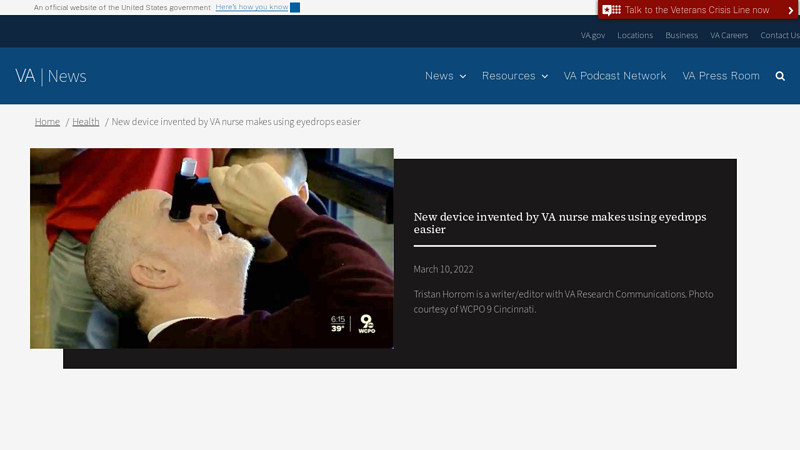Expand the blue box beside "Here's how you know"
The width and height of the screenshot is (800, 450).
tap(295, 8)
